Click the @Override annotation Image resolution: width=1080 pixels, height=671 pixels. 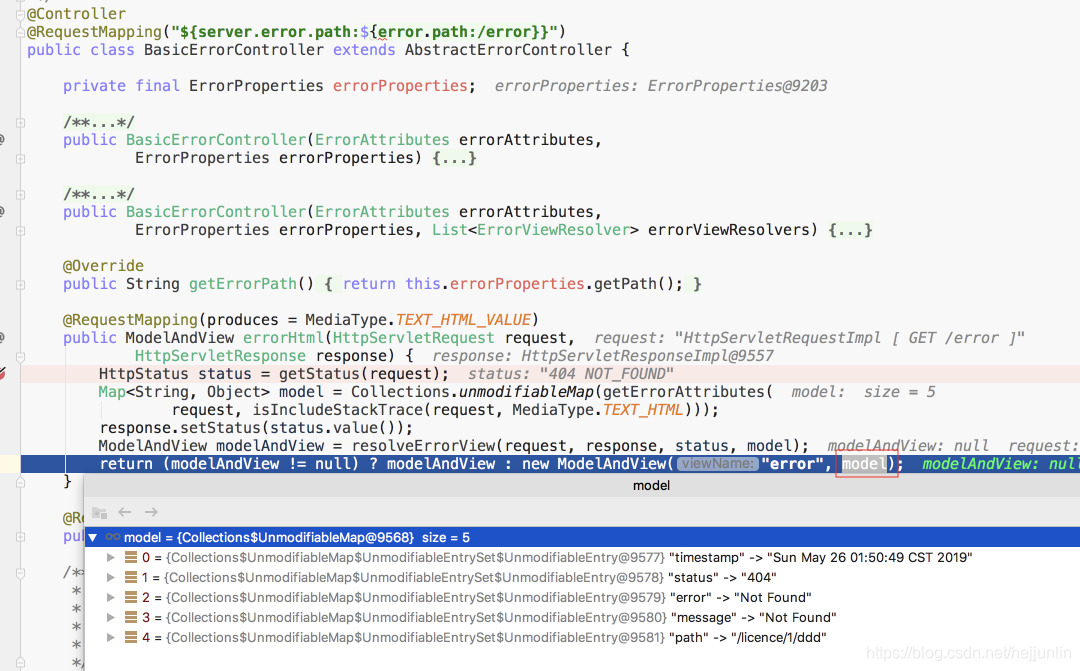click(103, 266)
